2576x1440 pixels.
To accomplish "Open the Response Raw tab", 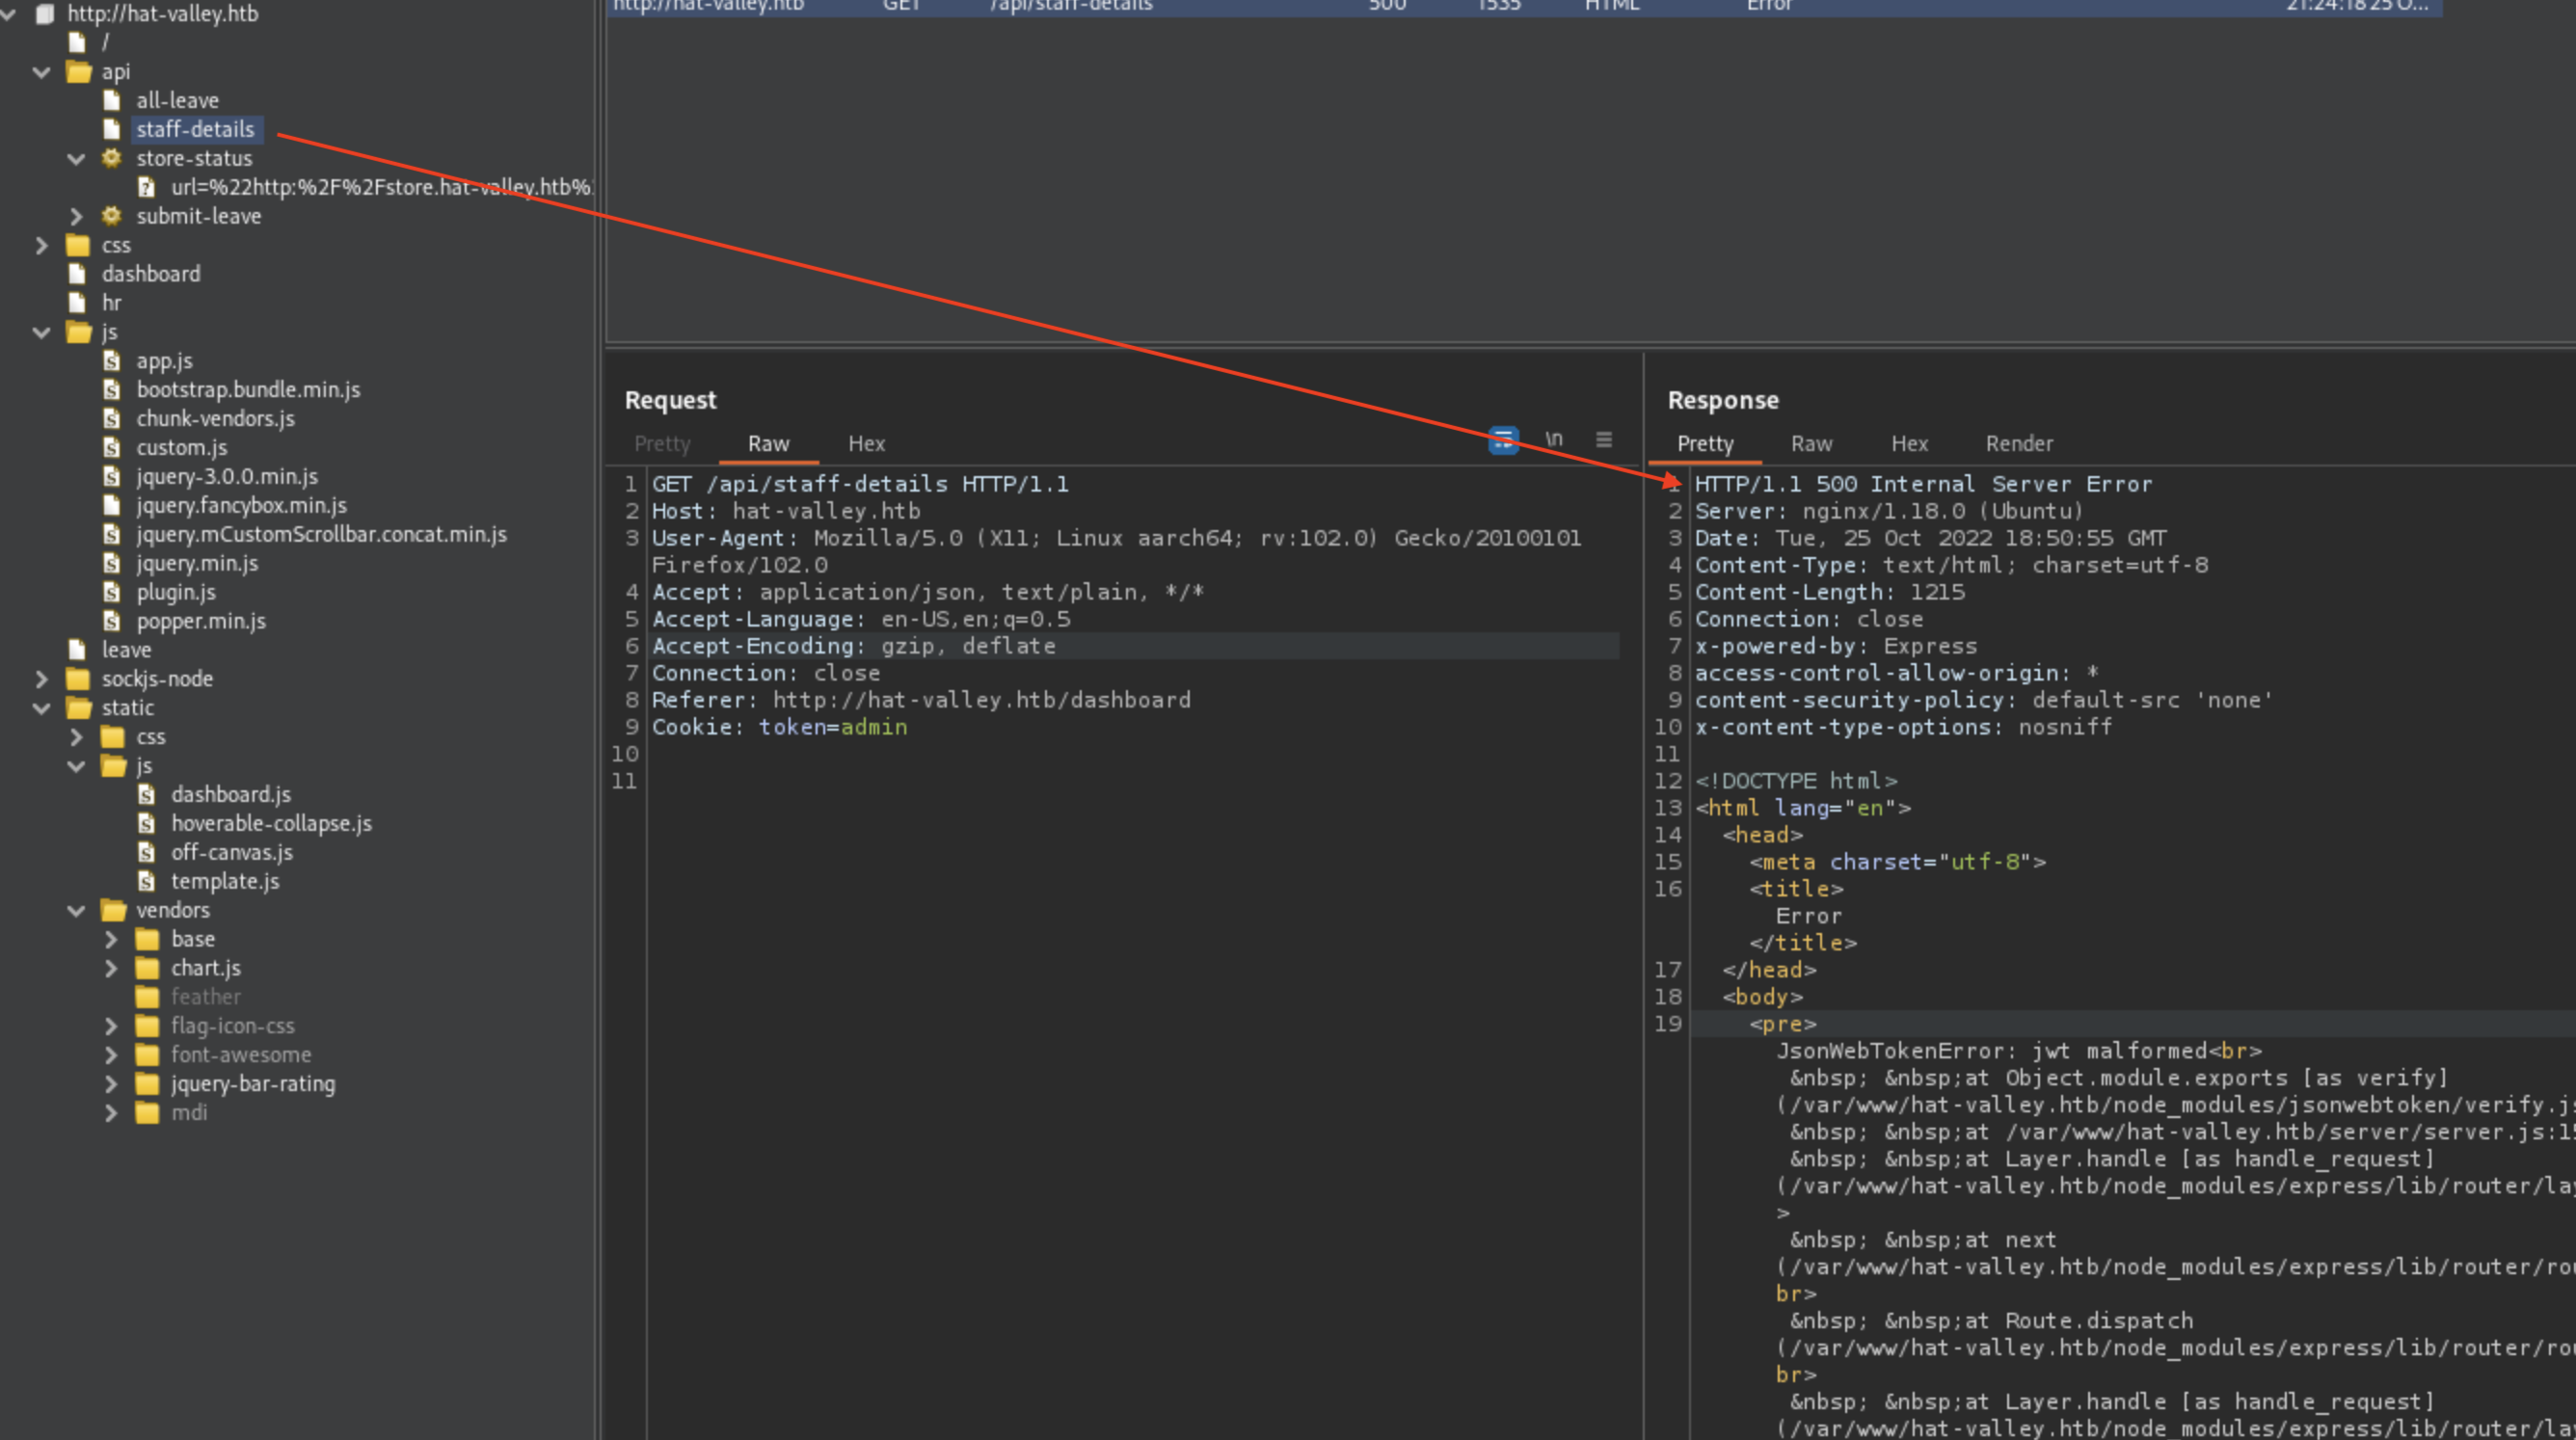I will [x=1811, y=444].
